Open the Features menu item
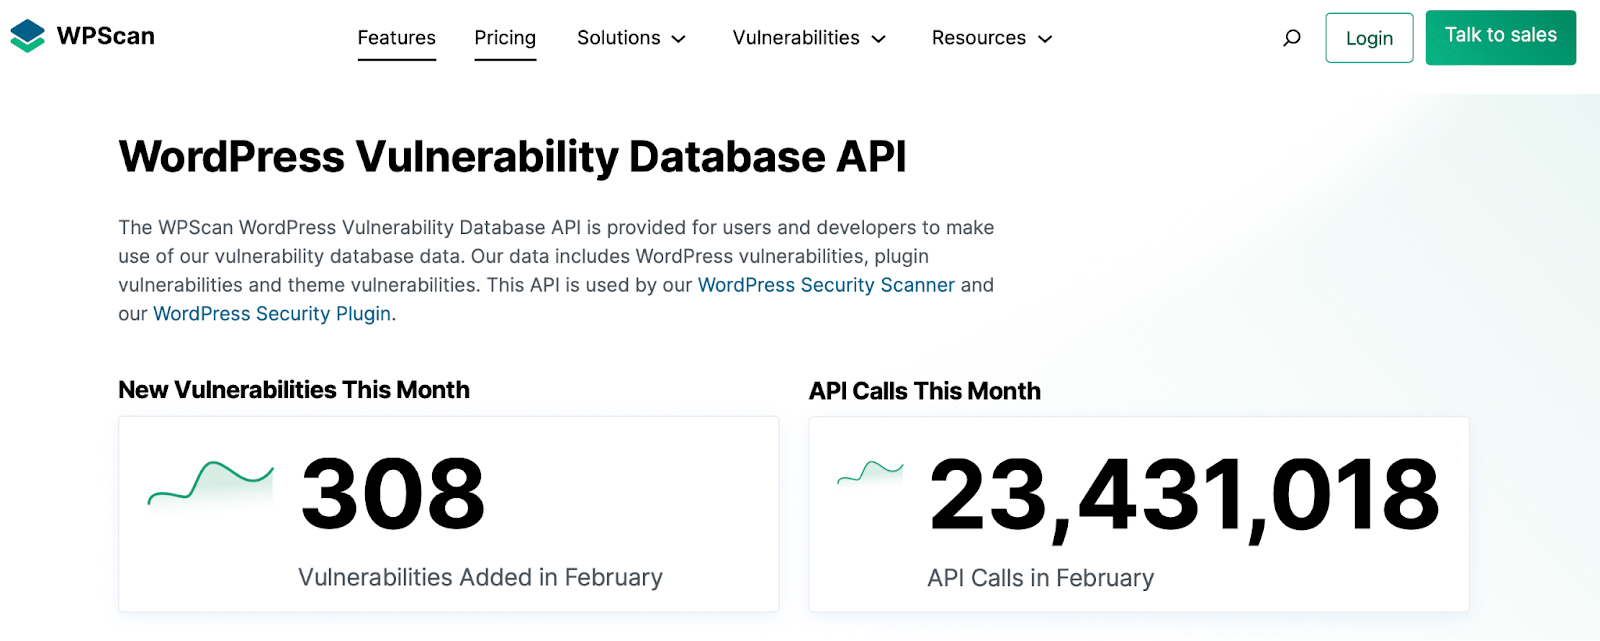The width and height of the screenshot is (1600, 641). point(397,38)
